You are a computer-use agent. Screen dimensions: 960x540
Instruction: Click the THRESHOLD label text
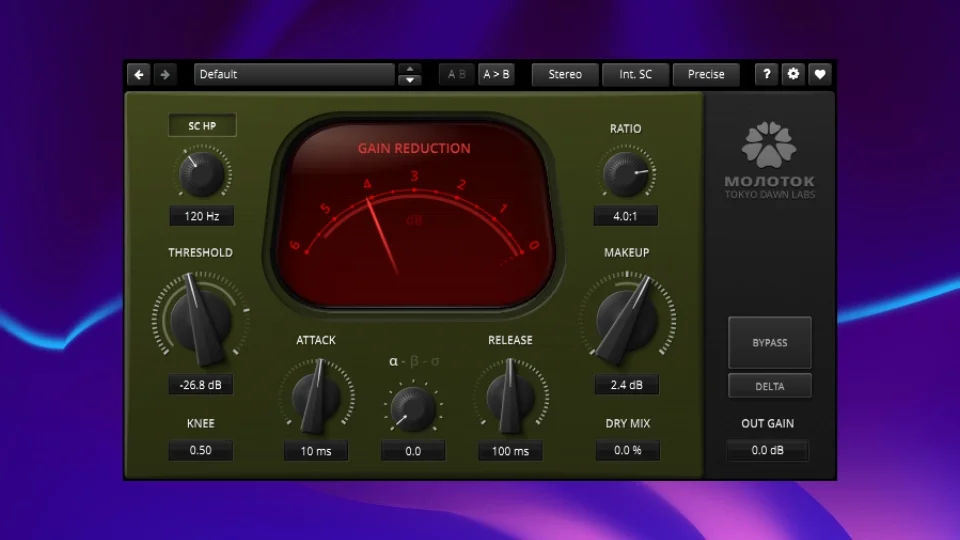click(200, 252)
